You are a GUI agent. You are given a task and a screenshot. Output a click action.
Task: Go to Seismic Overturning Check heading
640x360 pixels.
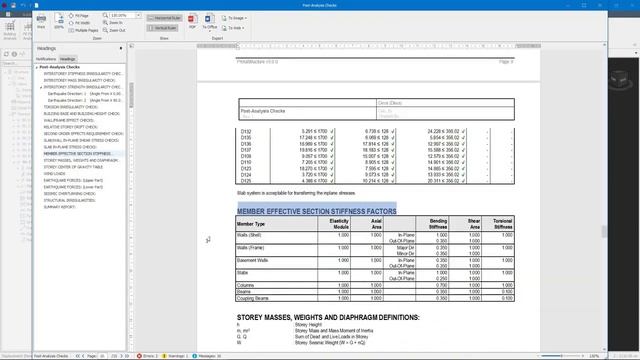[x=69, y=194]
